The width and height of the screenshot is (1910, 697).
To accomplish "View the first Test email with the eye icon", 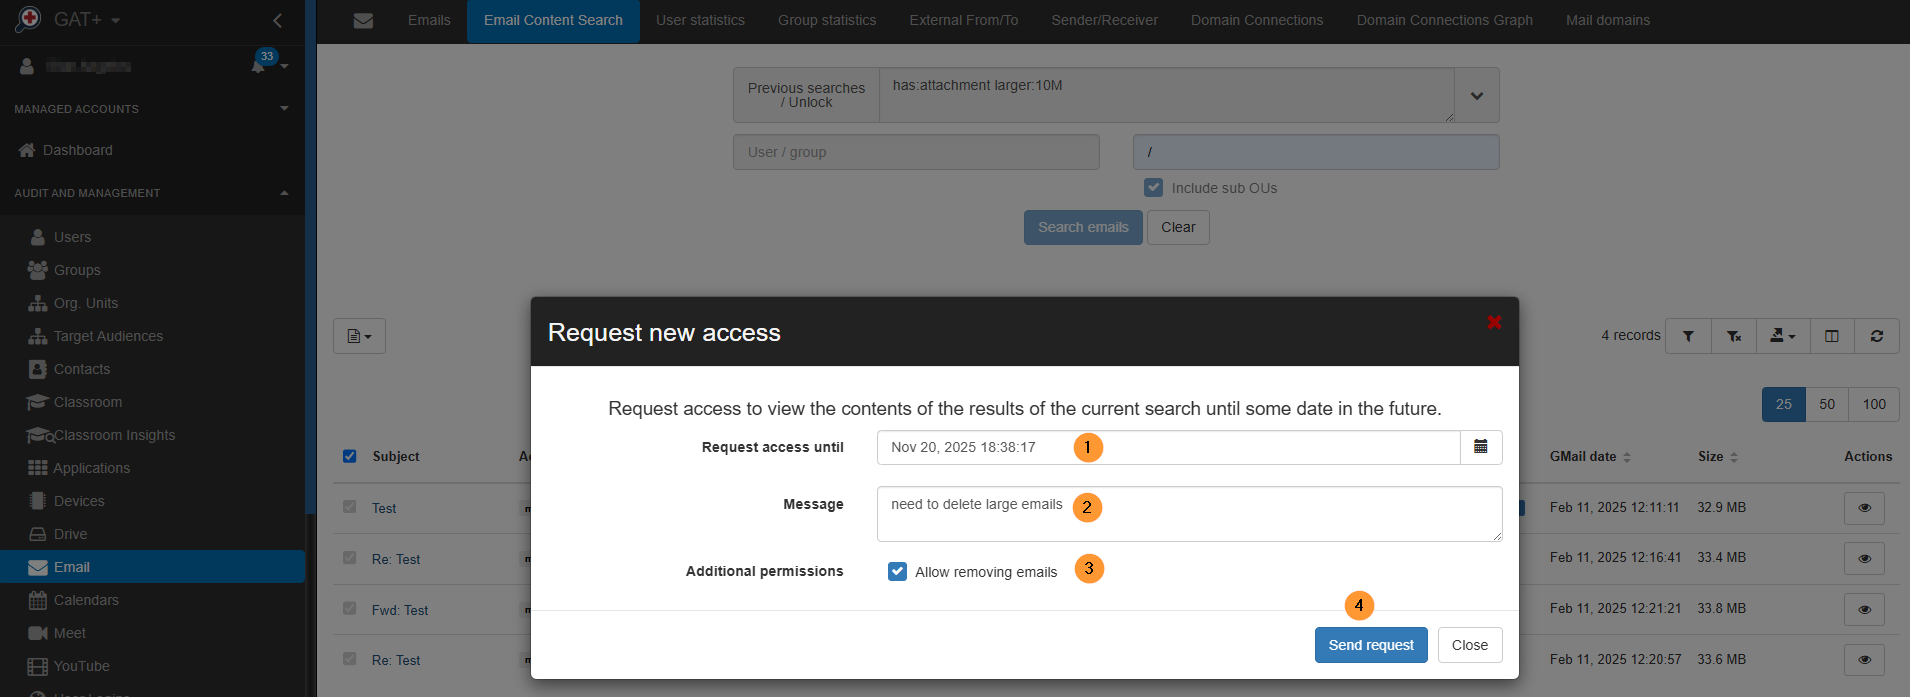I will [1864, 508].
